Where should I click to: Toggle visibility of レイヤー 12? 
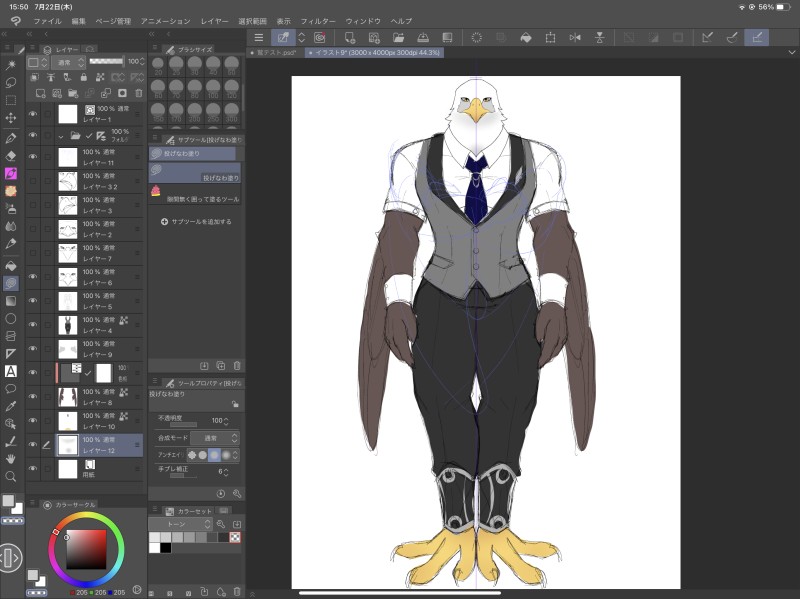[33, 444]
